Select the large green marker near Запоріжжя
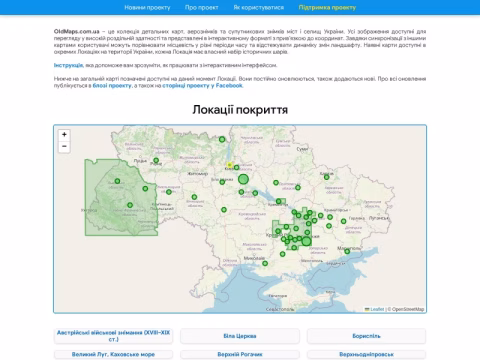Viewport: 480px width, 360px height. [x=306, y=242]
